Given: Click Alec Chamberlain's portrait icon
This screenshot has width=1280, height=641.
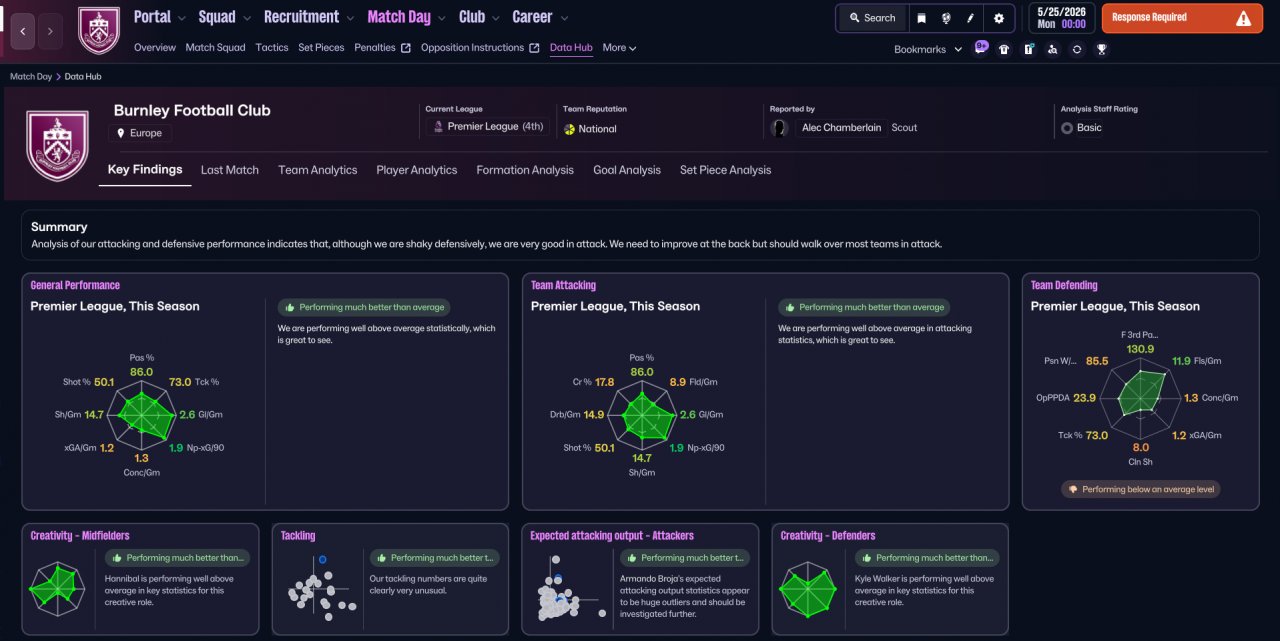Looking at the screenshot, I should point(780,128).
